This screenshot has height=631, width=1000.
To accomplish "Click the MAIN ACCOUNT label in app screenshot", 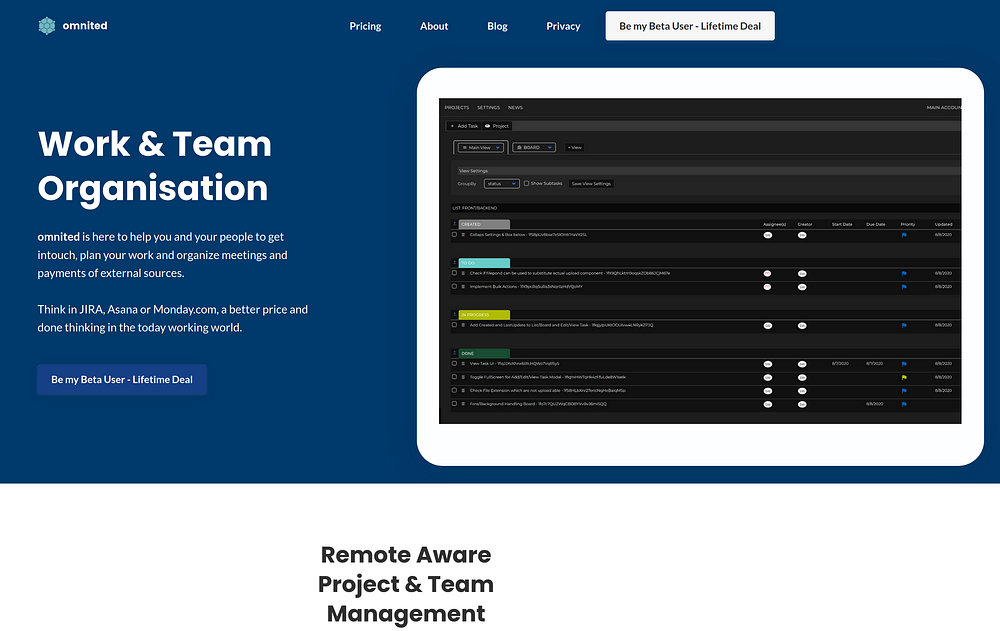I will (x=944, y=108).
